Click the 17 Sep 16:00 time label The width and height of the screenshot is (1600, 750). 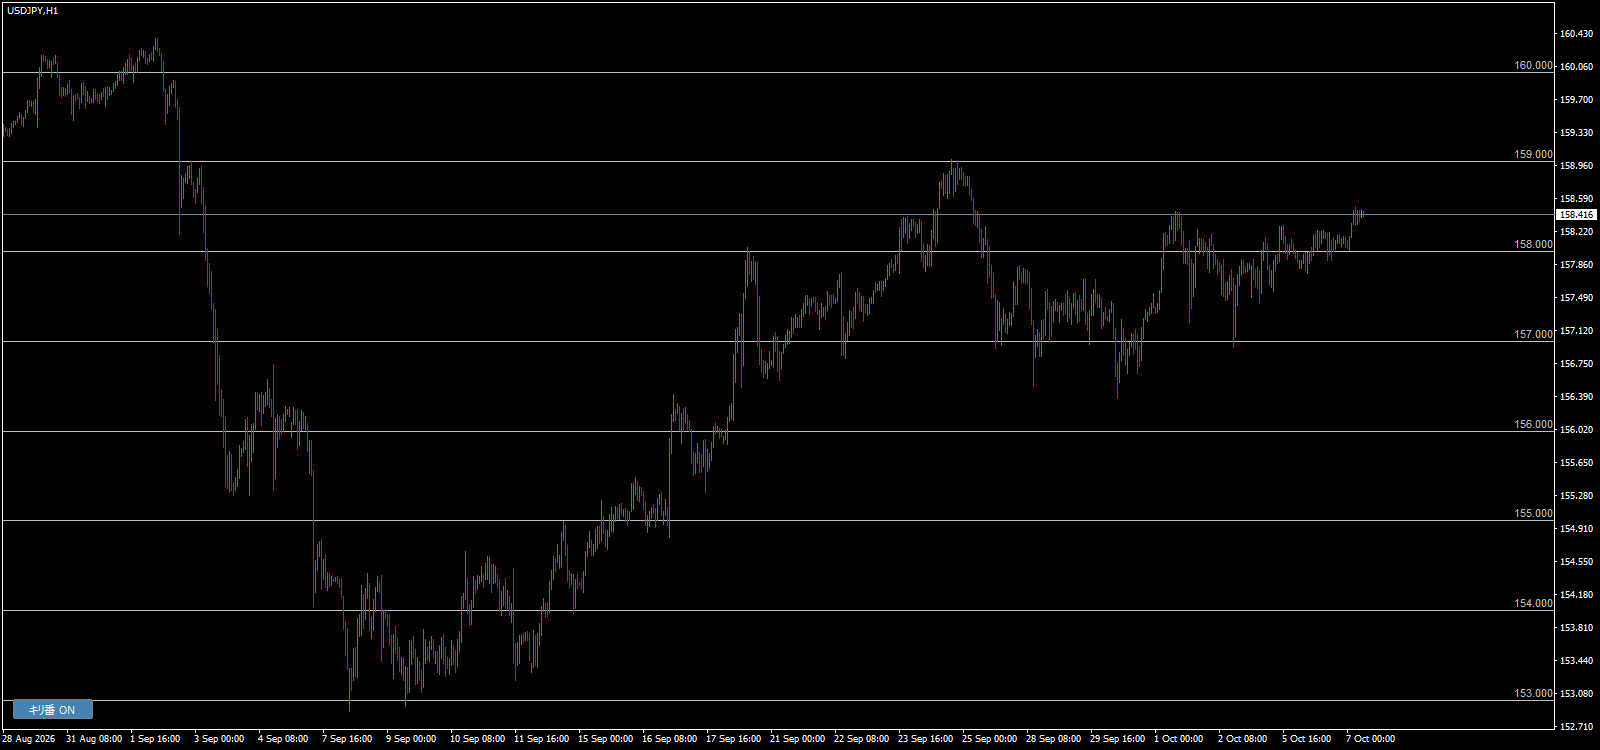click(x=733, y=739)
